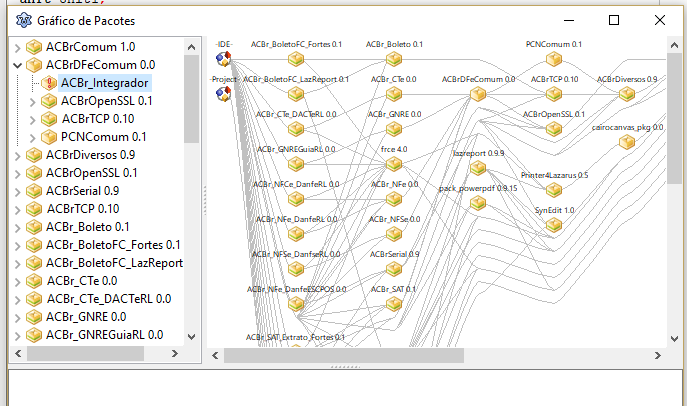Screen dimensions: 687x406
Task: Select cairocanvas_pkg 0.0 graph node
Action: click(627, 142)
